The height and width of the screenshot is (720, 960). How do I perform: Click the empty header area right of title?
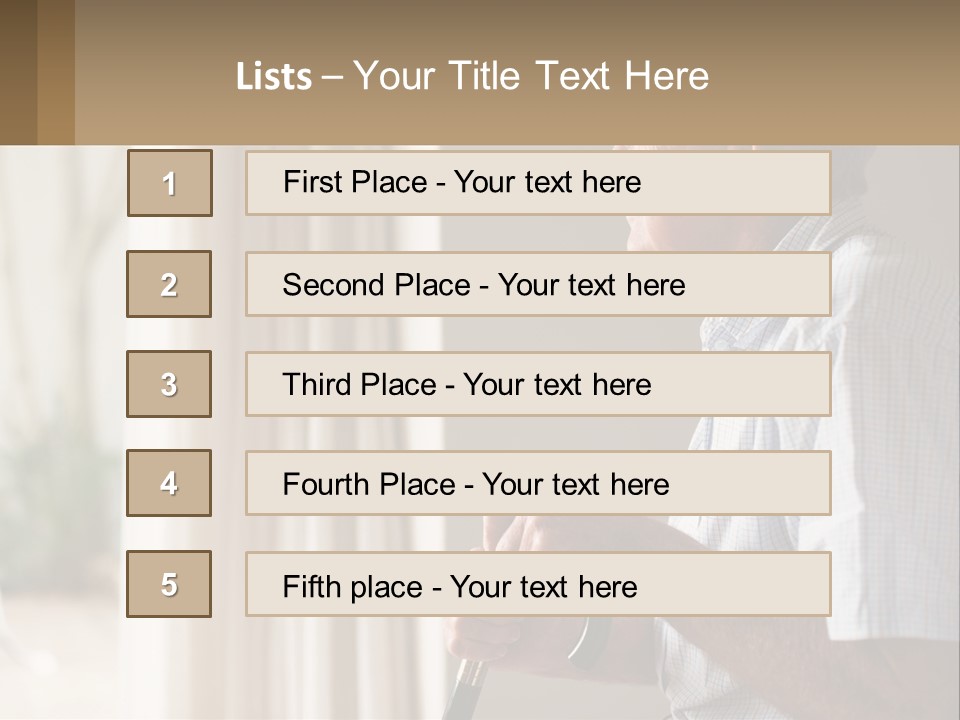(x=840, y=76)
